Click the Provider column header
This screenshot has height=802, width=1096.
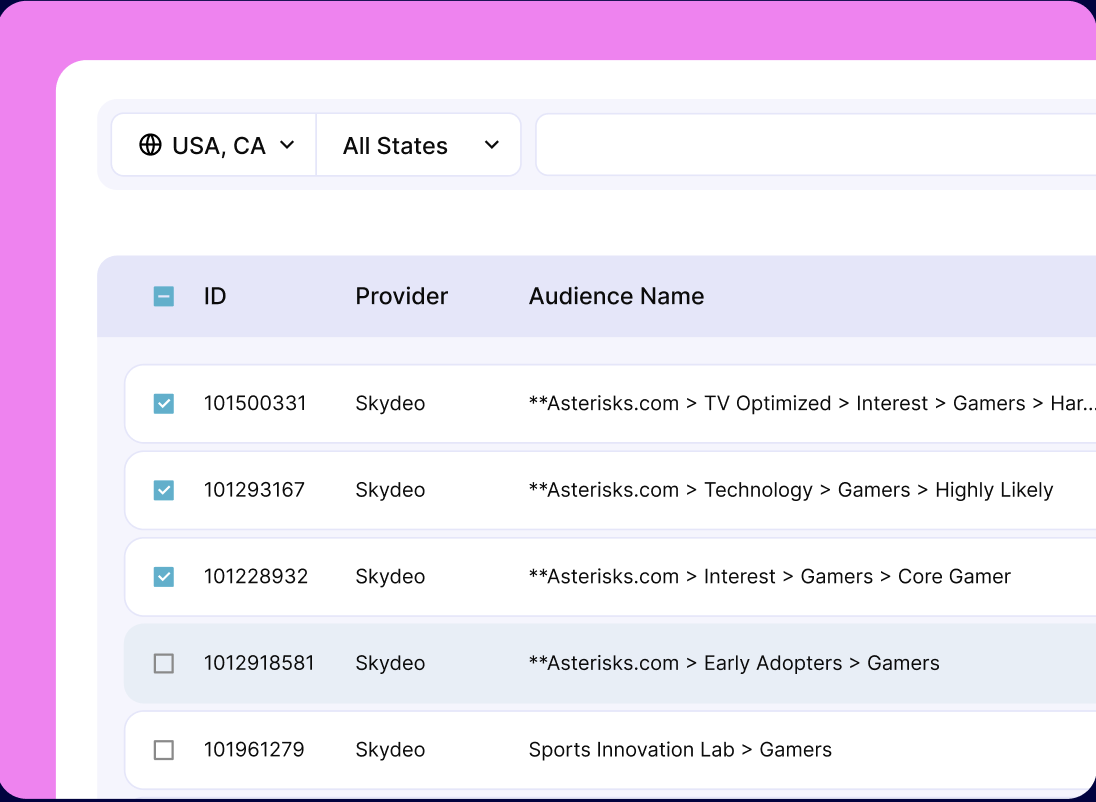401,296
